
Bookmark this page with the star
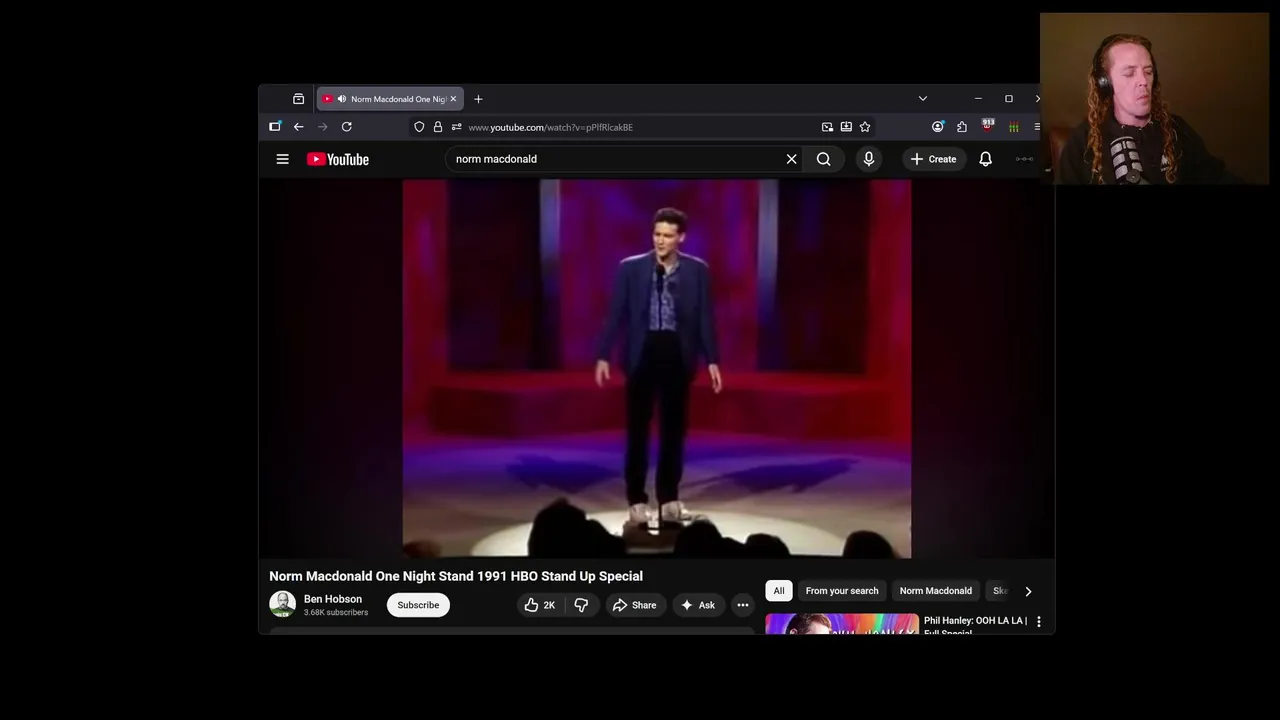865,127
